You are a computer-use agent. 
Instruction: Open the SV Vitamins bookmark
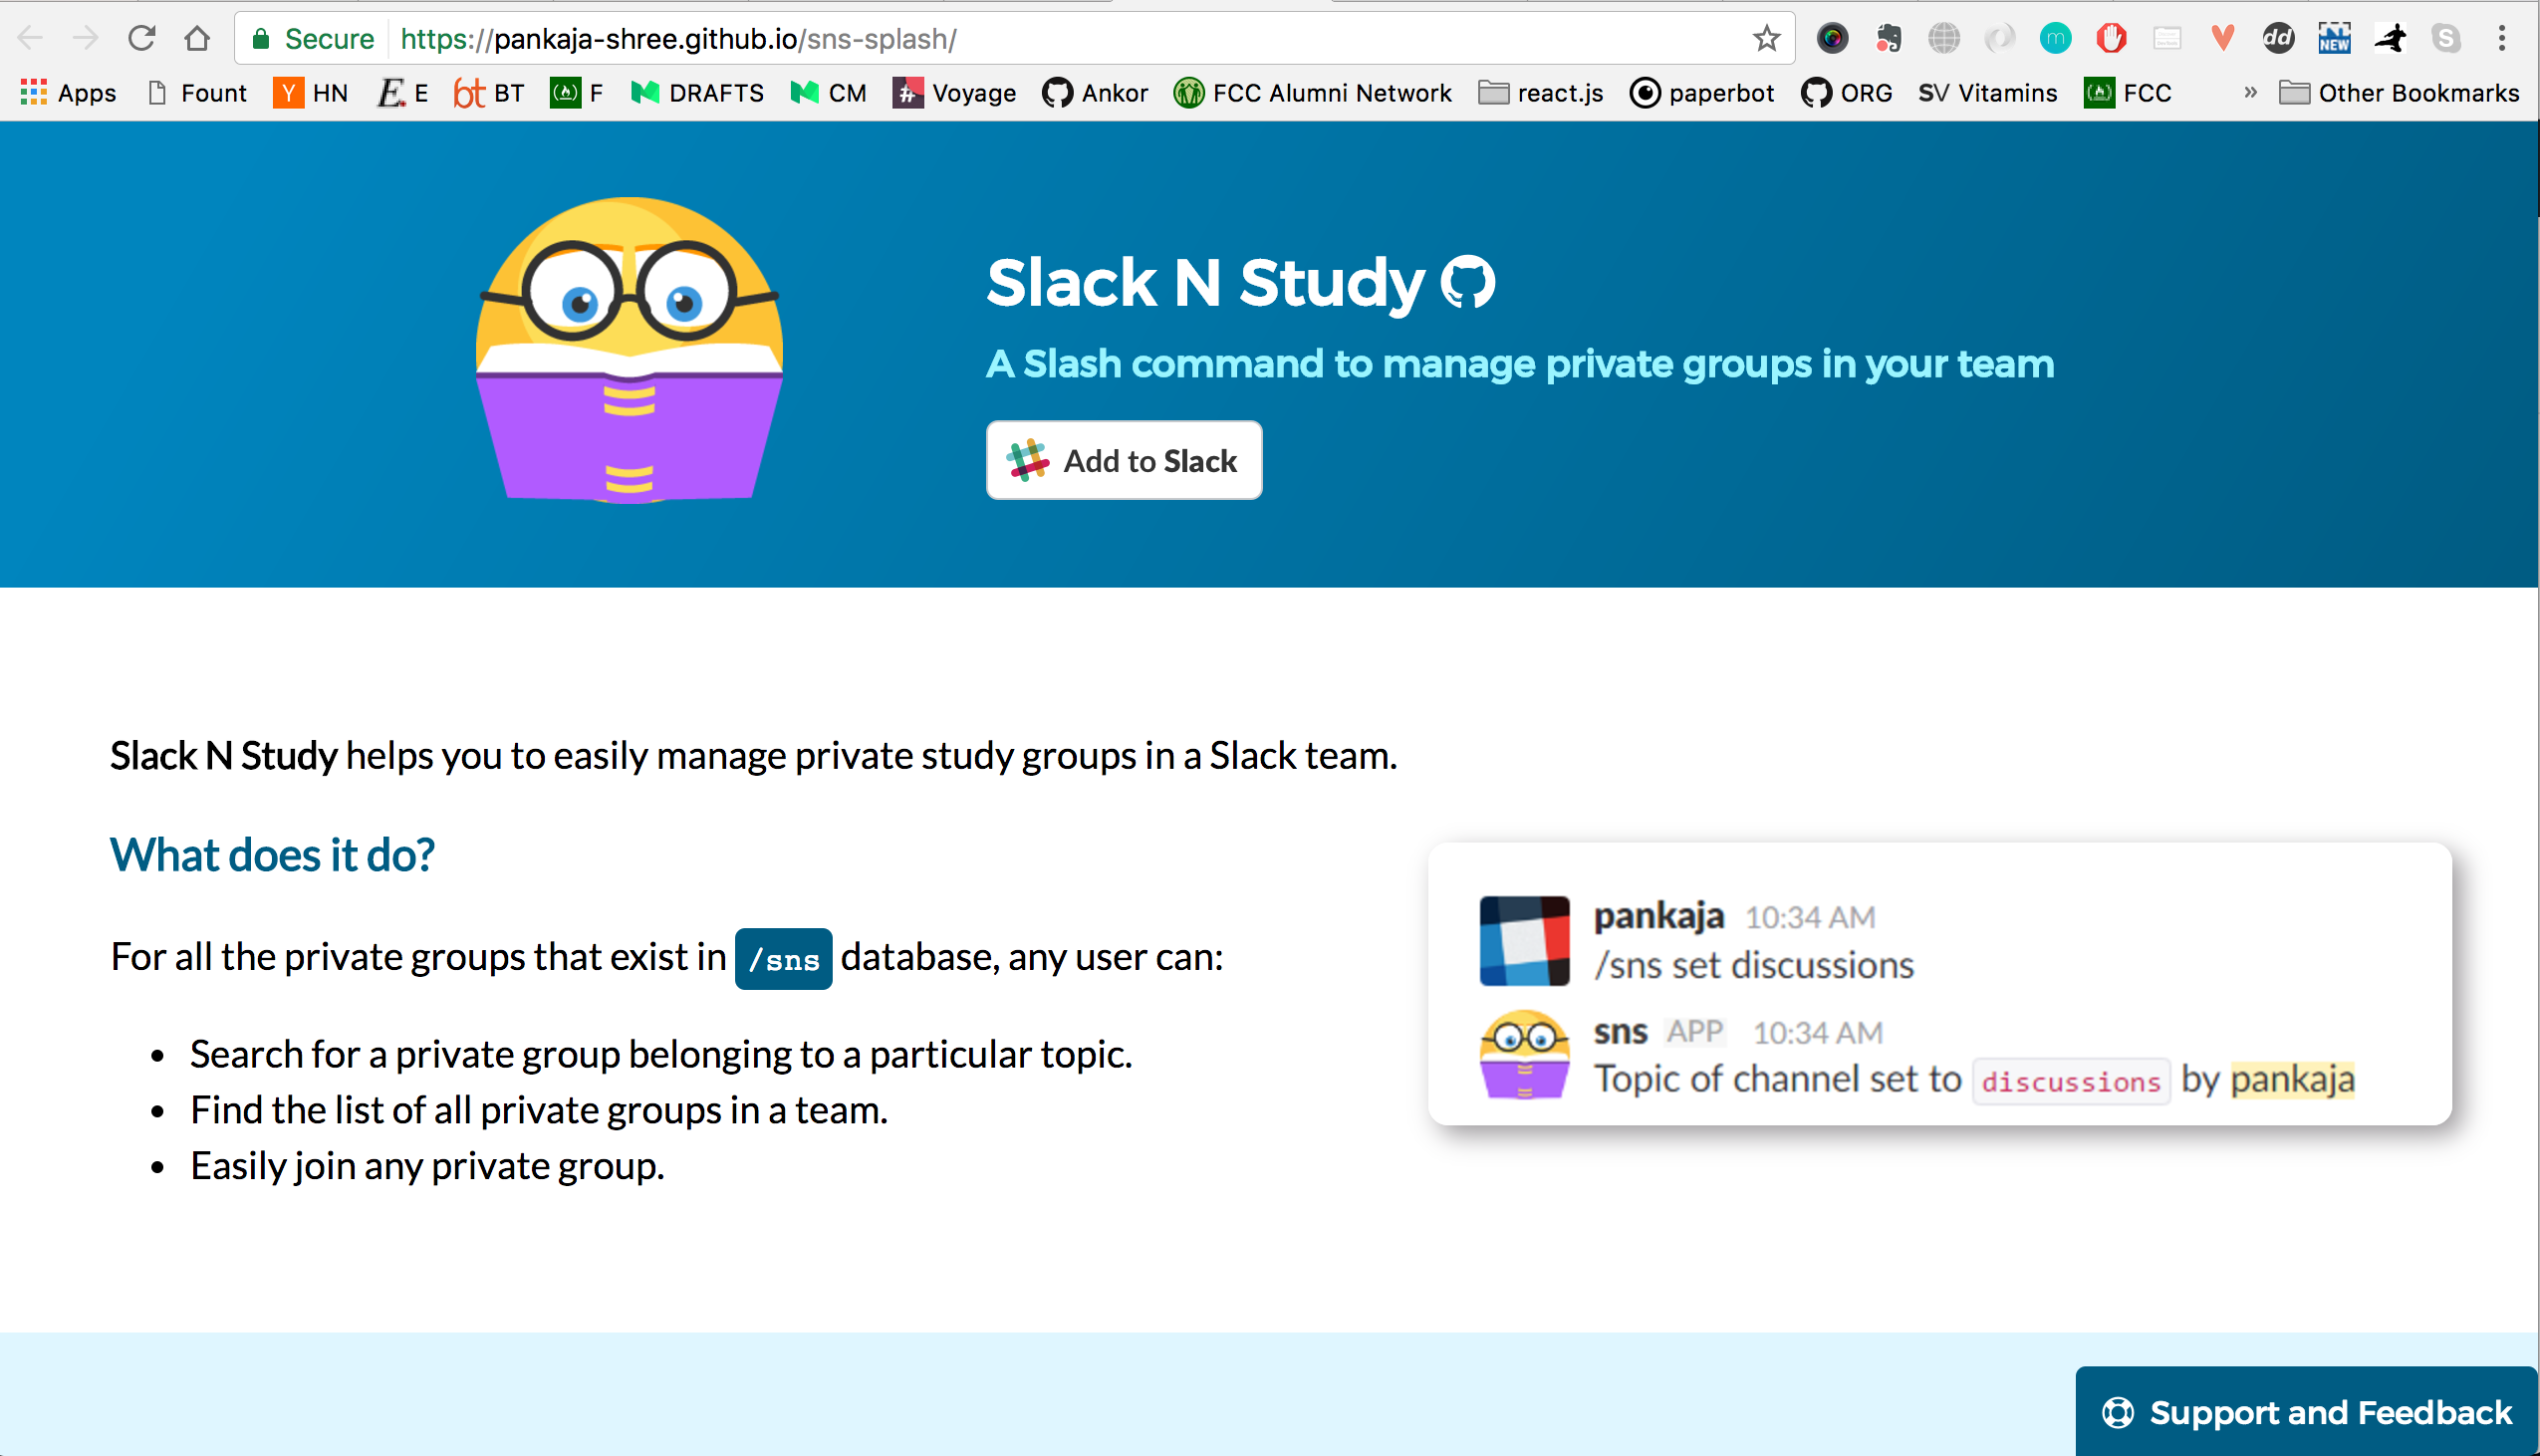pyautogui.click(x=1987, y=93)
